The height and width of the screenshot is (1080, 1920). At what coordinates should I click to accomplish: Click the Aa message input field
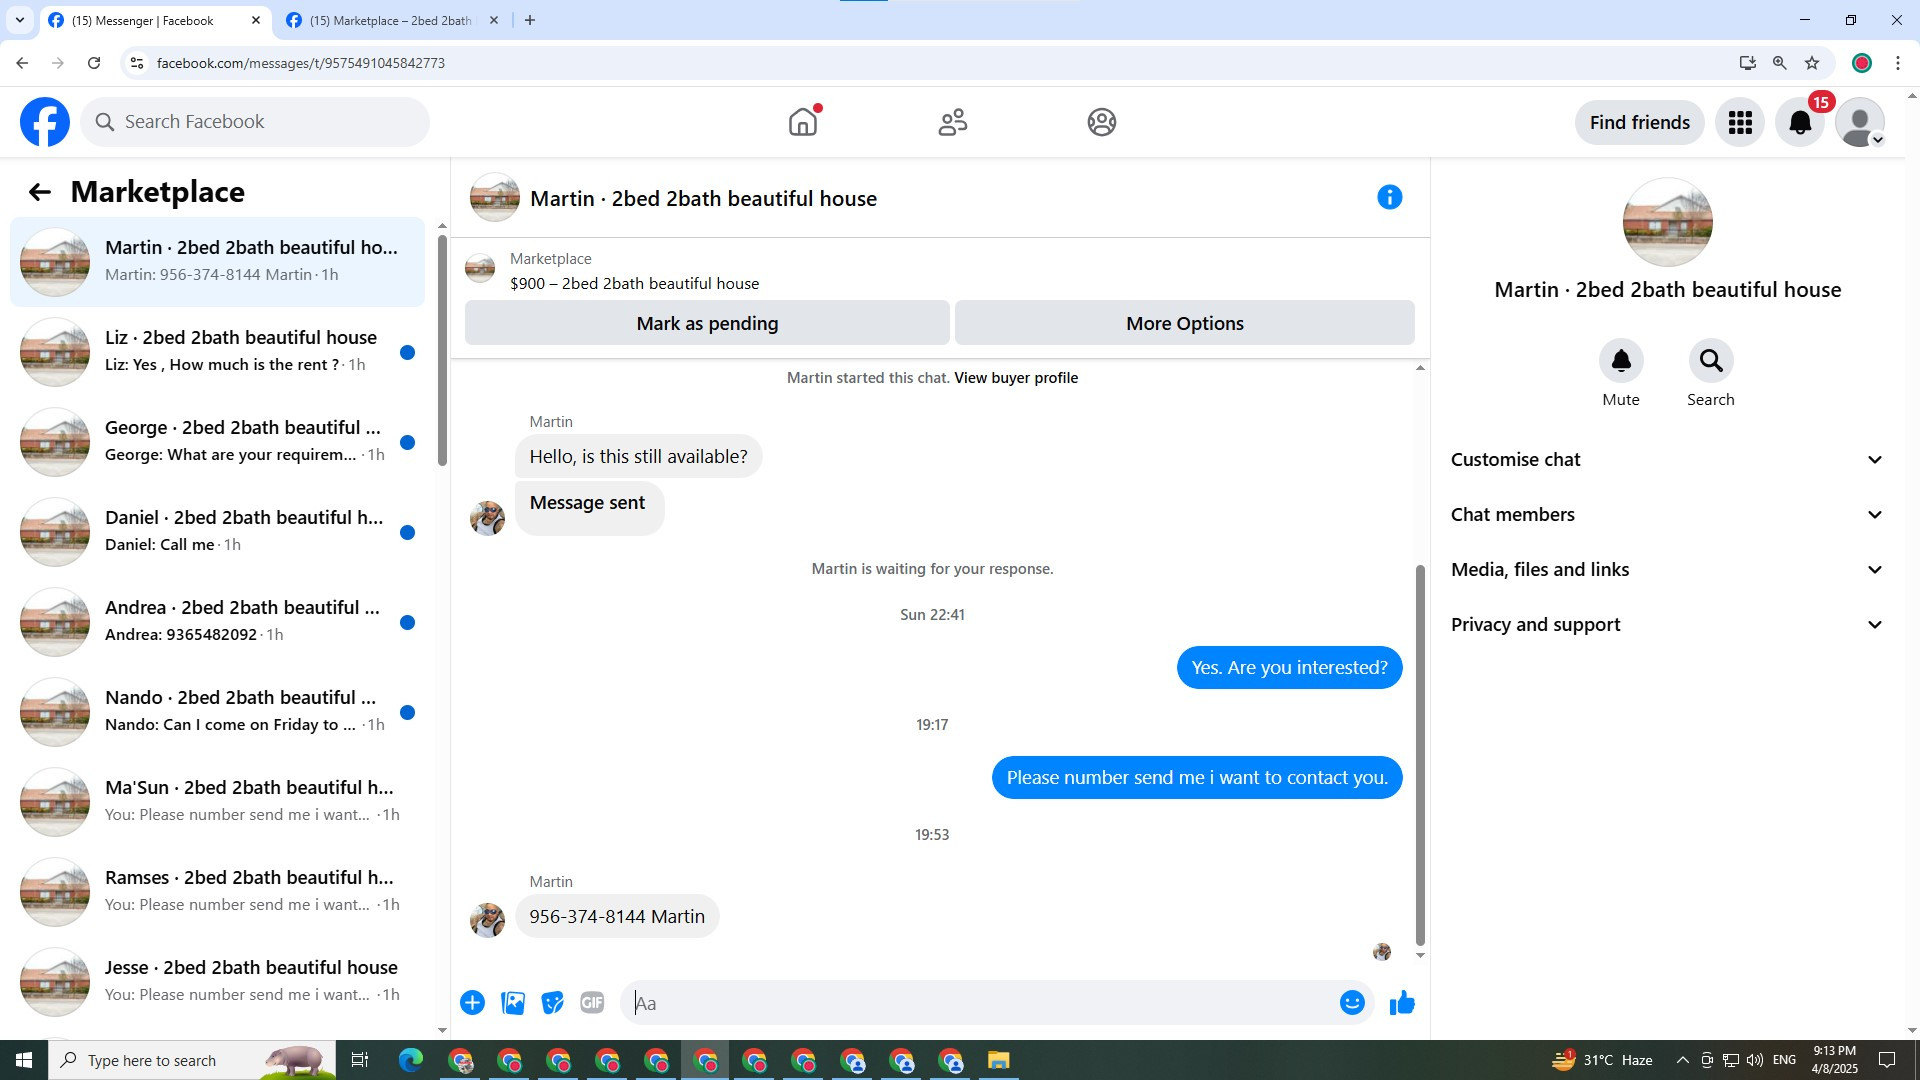point(980,1003)
